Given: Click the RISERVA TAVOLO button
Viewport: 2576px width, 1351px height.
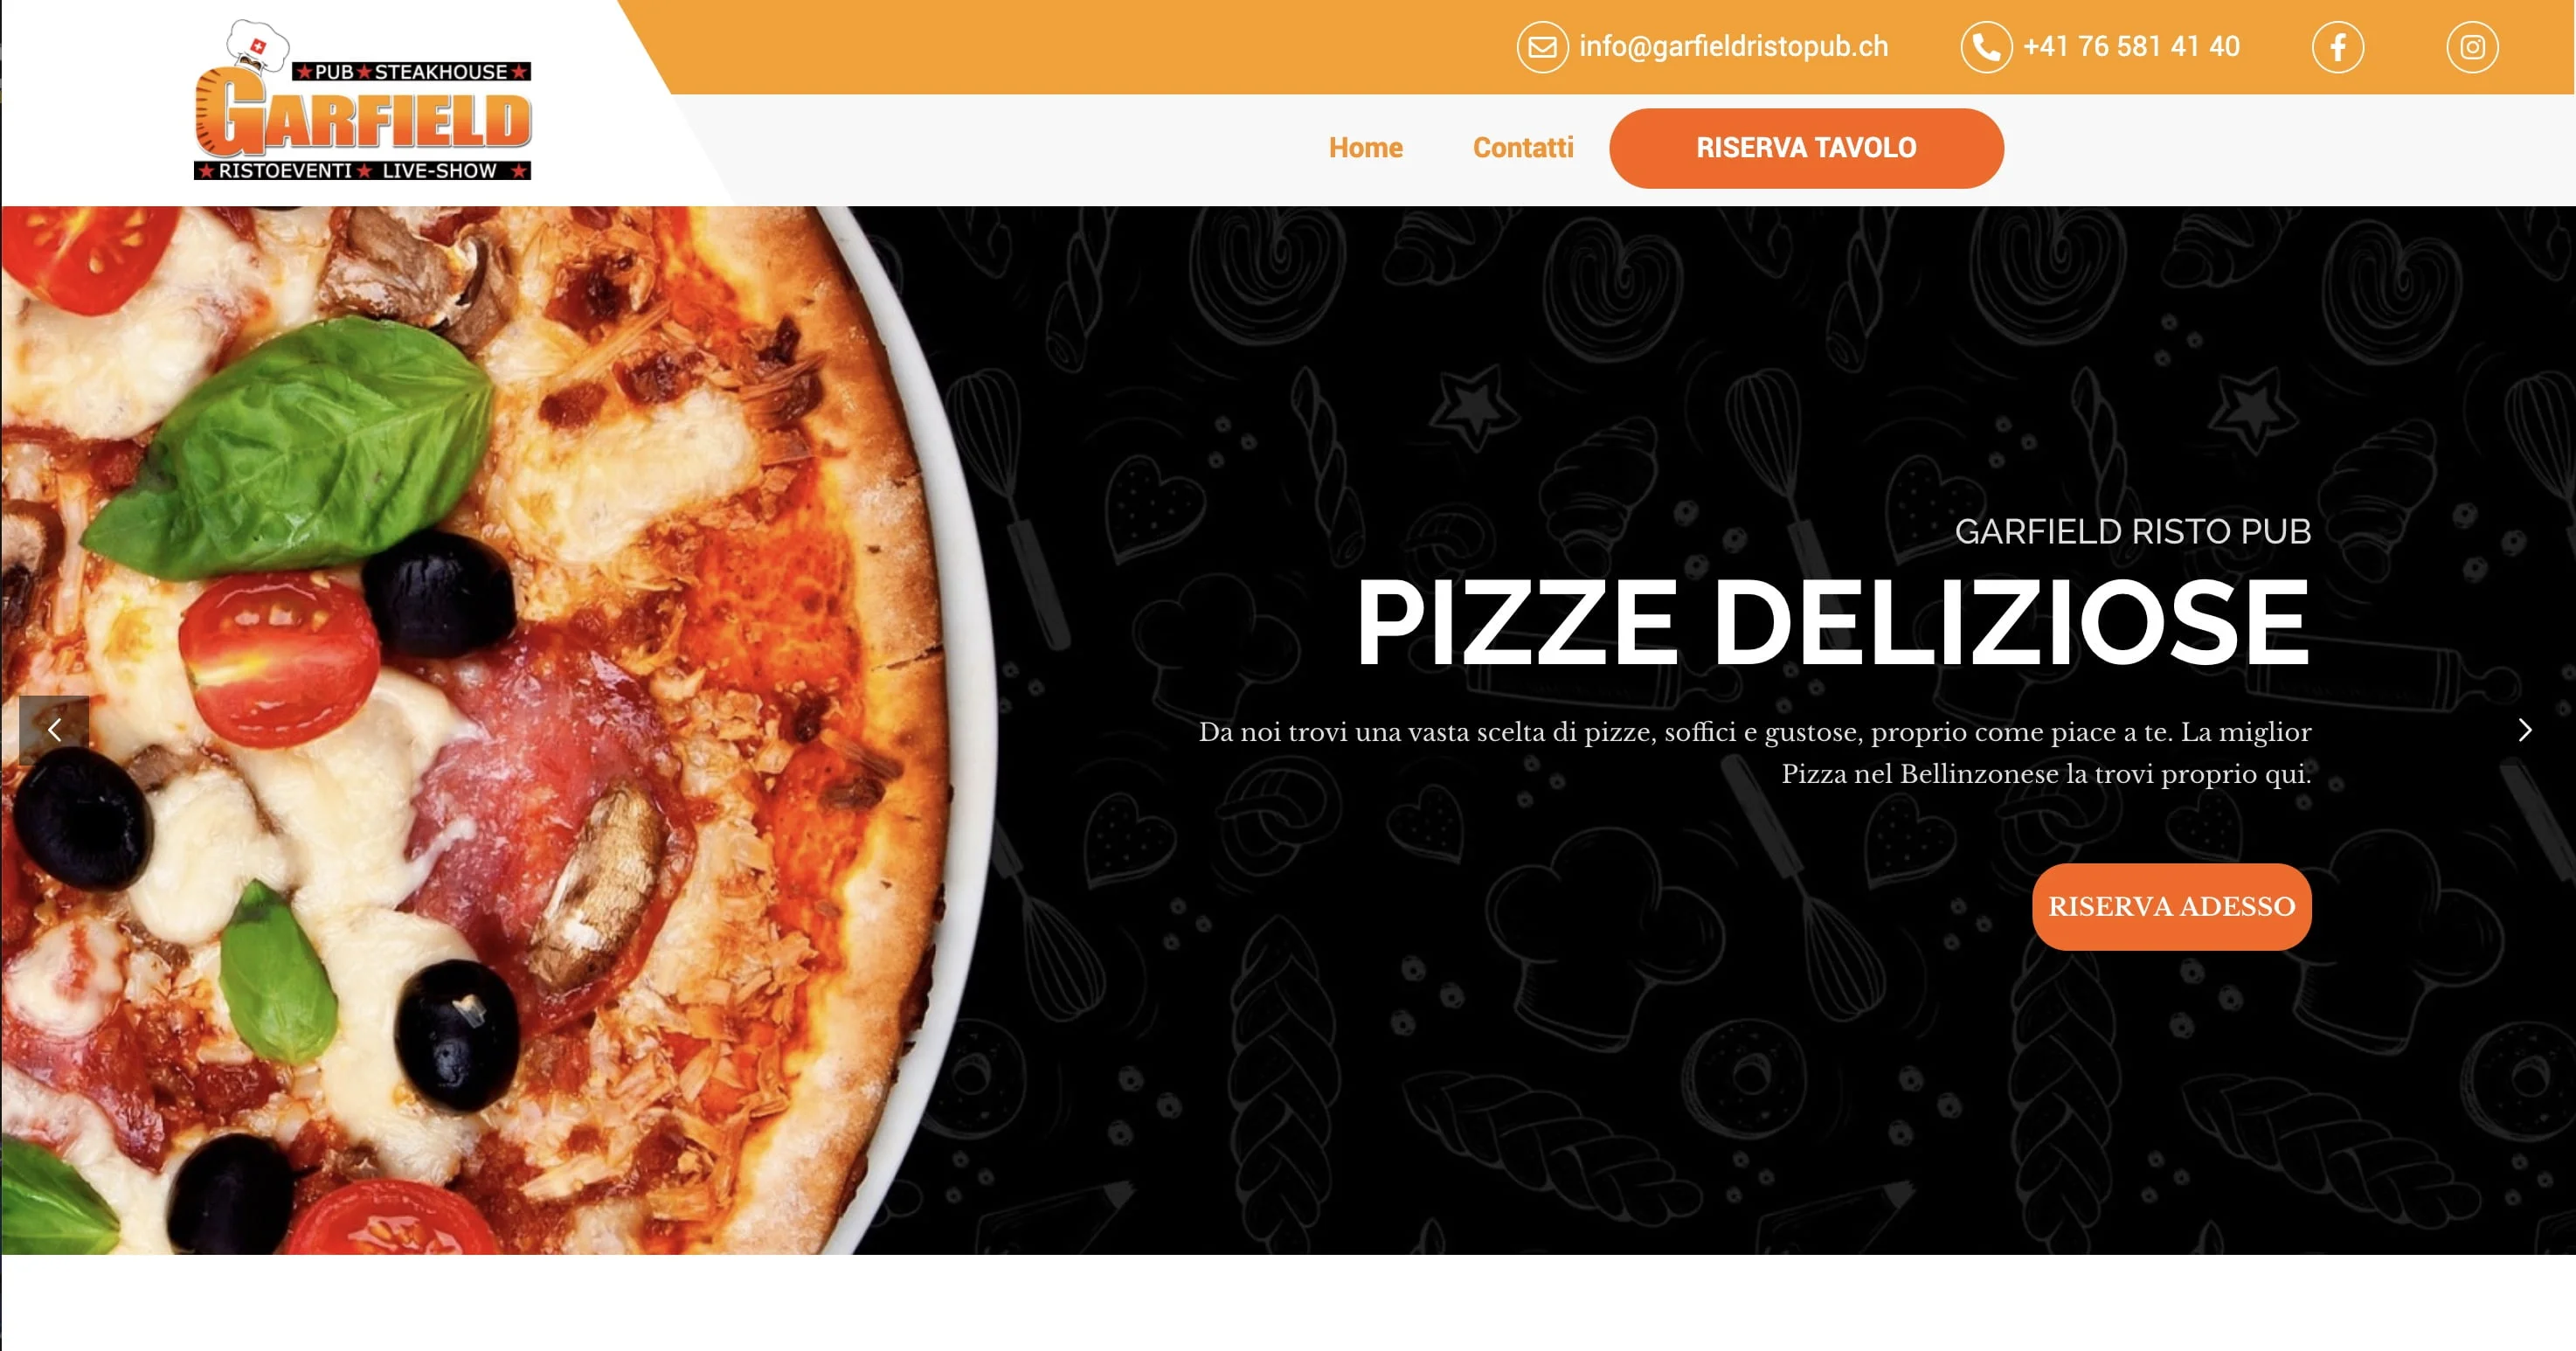Looking at the screenshot, I should pos(1806,148).
